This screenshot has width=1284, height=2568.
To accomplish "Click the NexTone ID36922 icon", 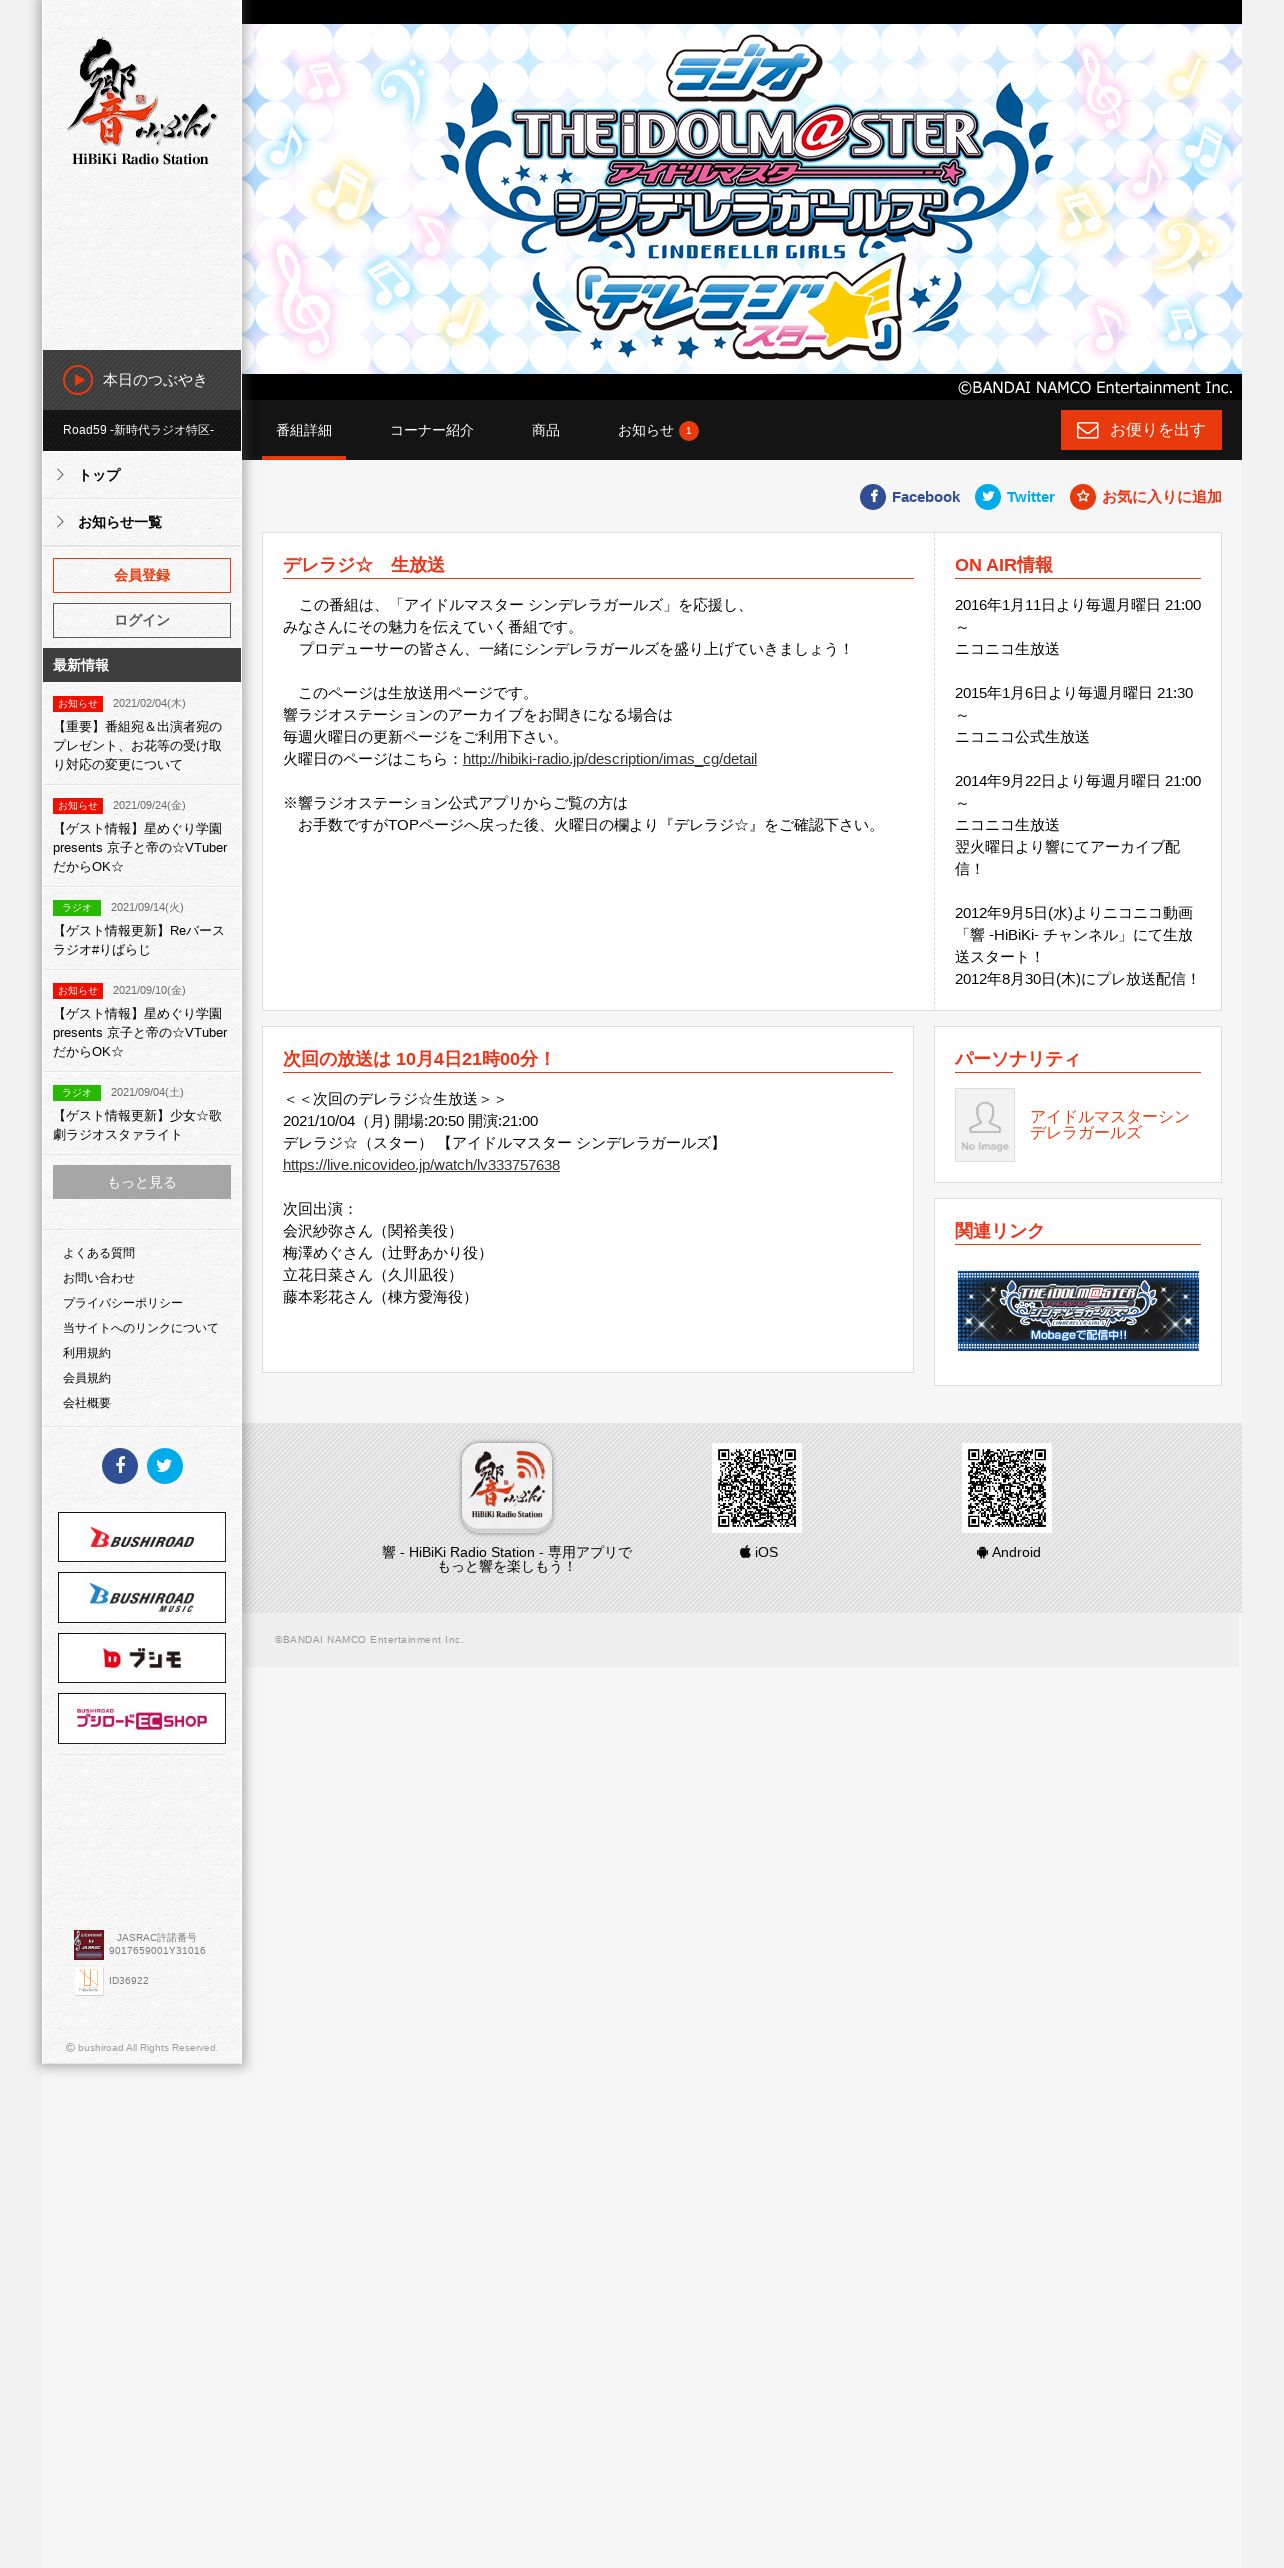I will point(89,1980).
